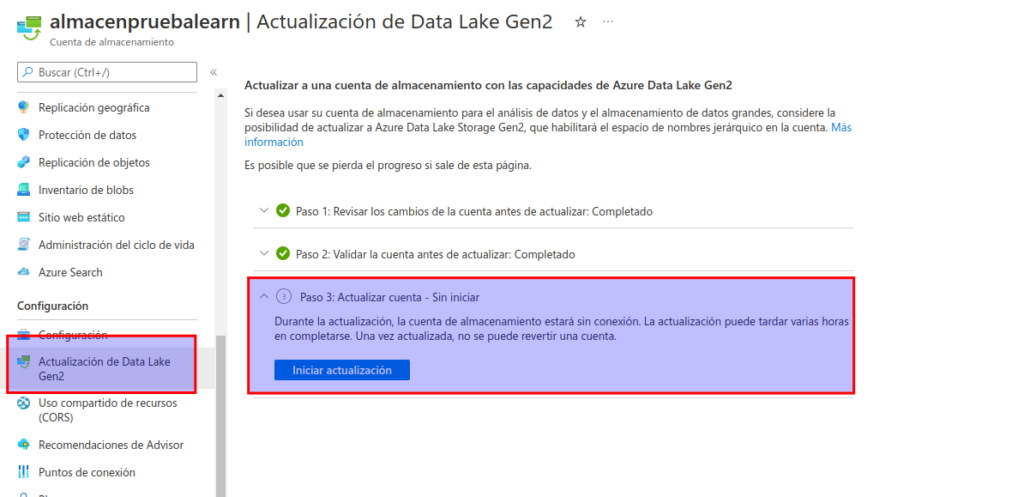Click the Iniciar actualización button
Viewport: 1024px width, 497px height.
pyautogui.click(x=342, y=370)
